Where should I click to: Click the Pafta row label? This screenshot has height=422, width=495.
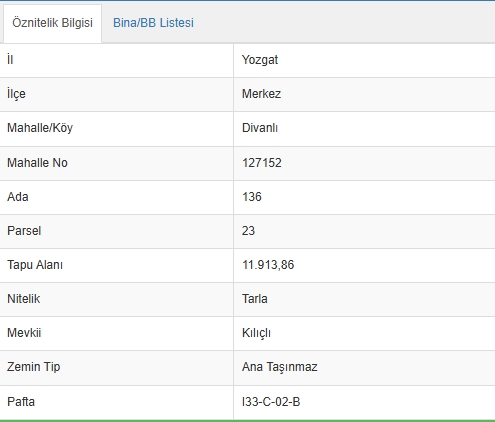pos(21,402)
